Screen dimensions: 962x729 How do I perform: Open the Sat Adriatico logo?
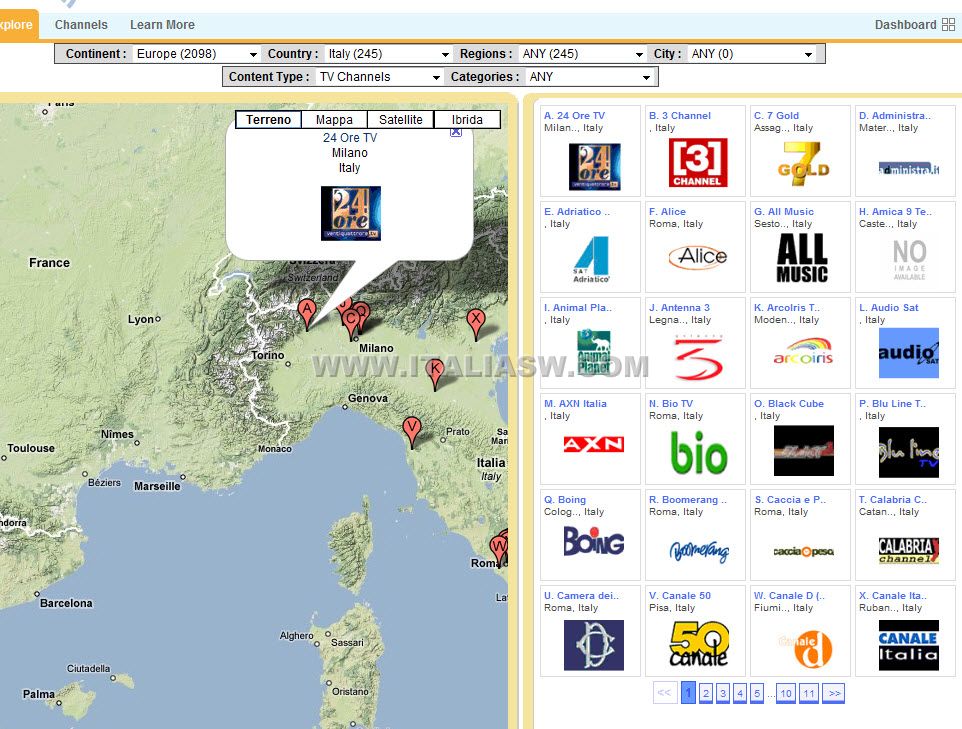coord(592,259)
